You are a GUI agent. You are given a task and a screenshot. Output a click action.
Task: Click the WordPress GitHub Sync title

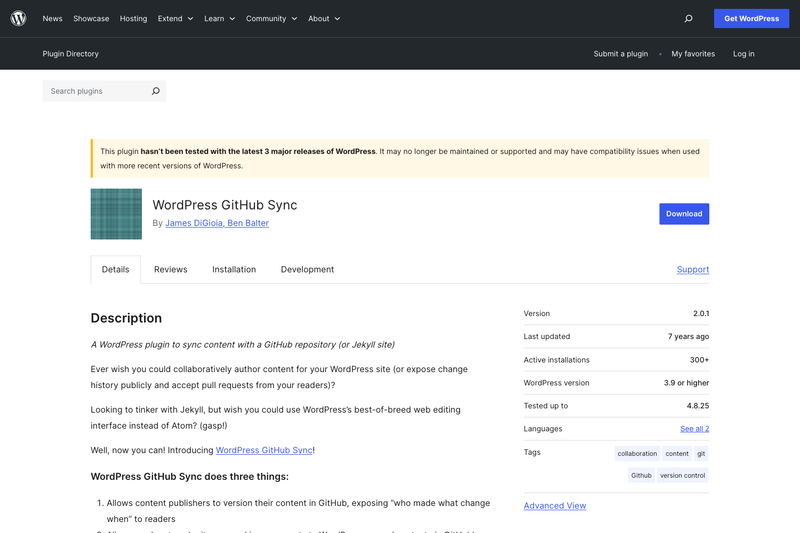(x=224, y=205)
